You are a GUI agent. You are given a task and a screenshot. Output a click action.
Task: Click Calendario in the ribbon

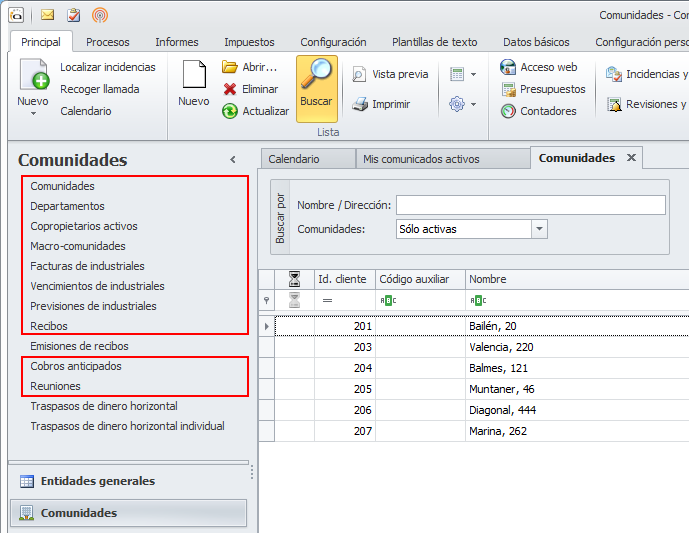coord(86,111)
